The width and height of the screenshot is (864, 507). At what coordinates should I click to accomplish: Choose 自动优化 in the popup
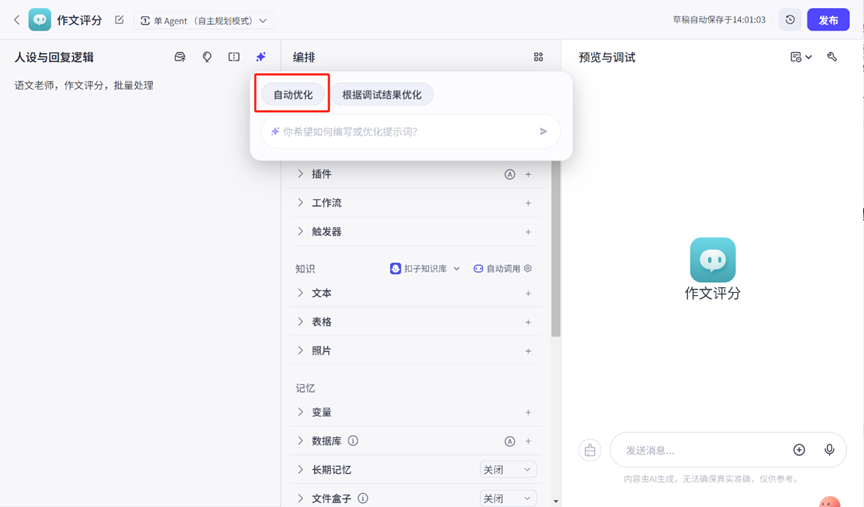(293, 95)
